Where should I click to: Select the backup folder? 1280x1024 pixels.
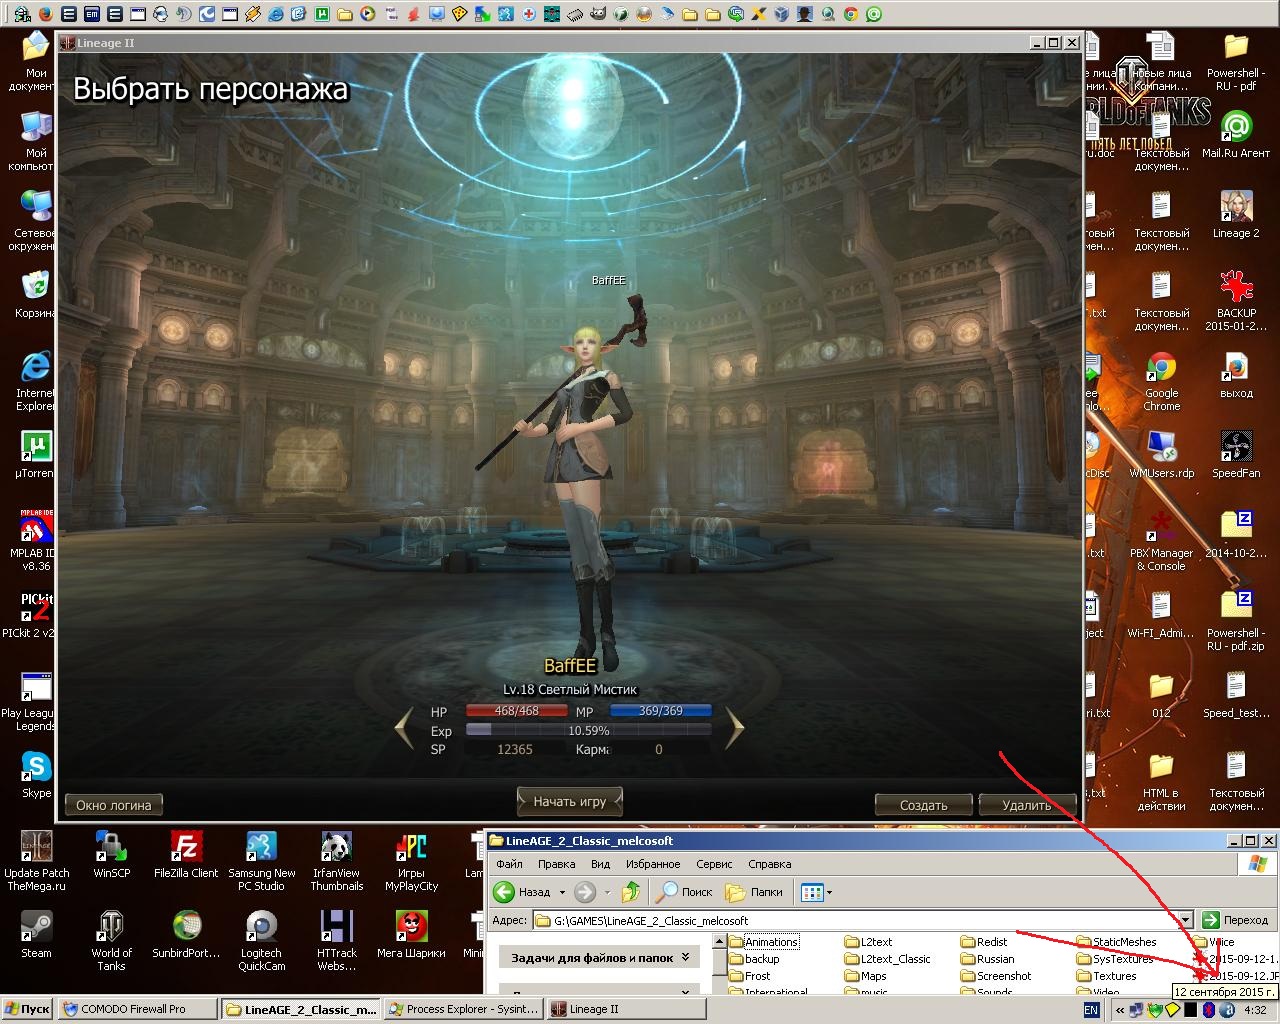[753, 959]
